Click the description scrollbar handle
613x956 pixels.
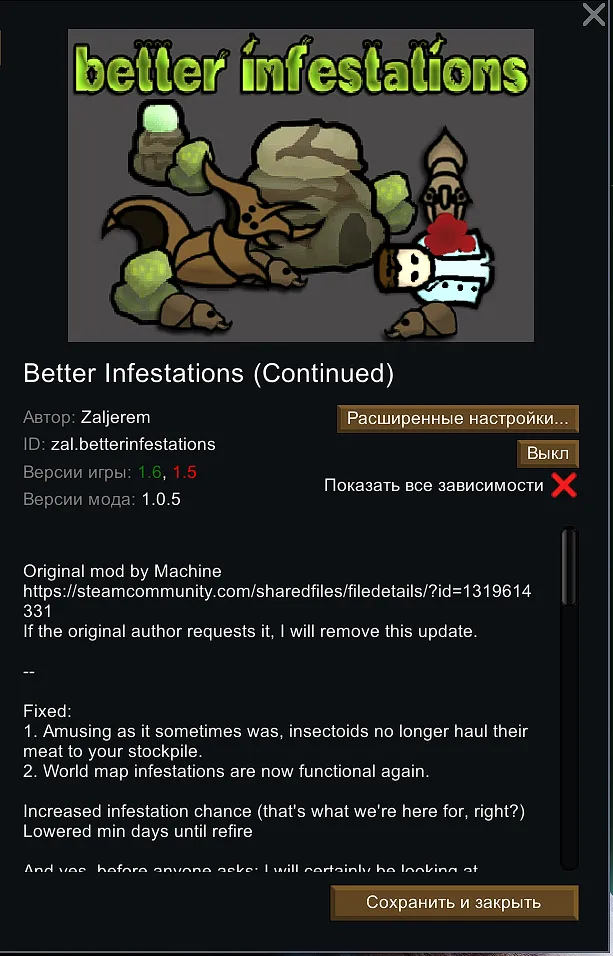[x=568, y=567]
